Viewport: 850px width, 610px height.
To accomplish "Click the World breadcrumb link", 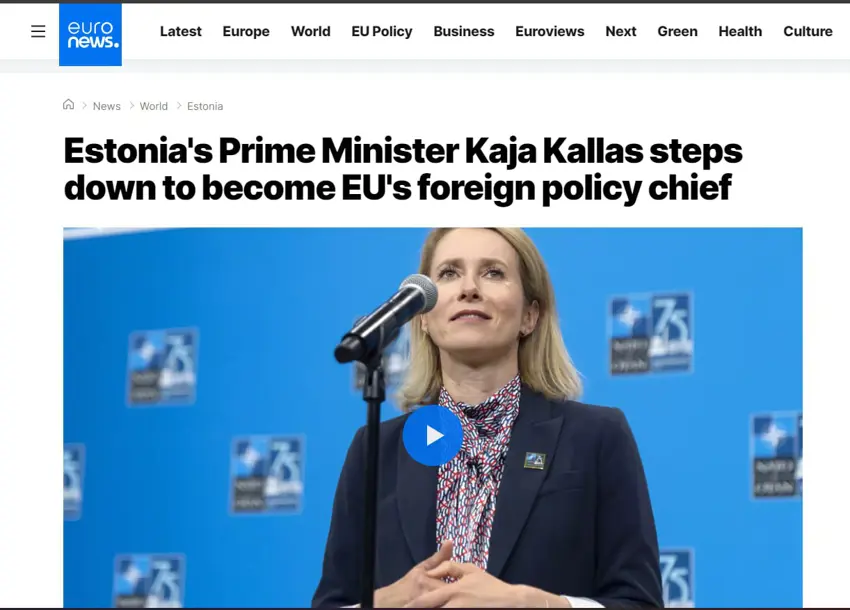I will click(153, 106).
